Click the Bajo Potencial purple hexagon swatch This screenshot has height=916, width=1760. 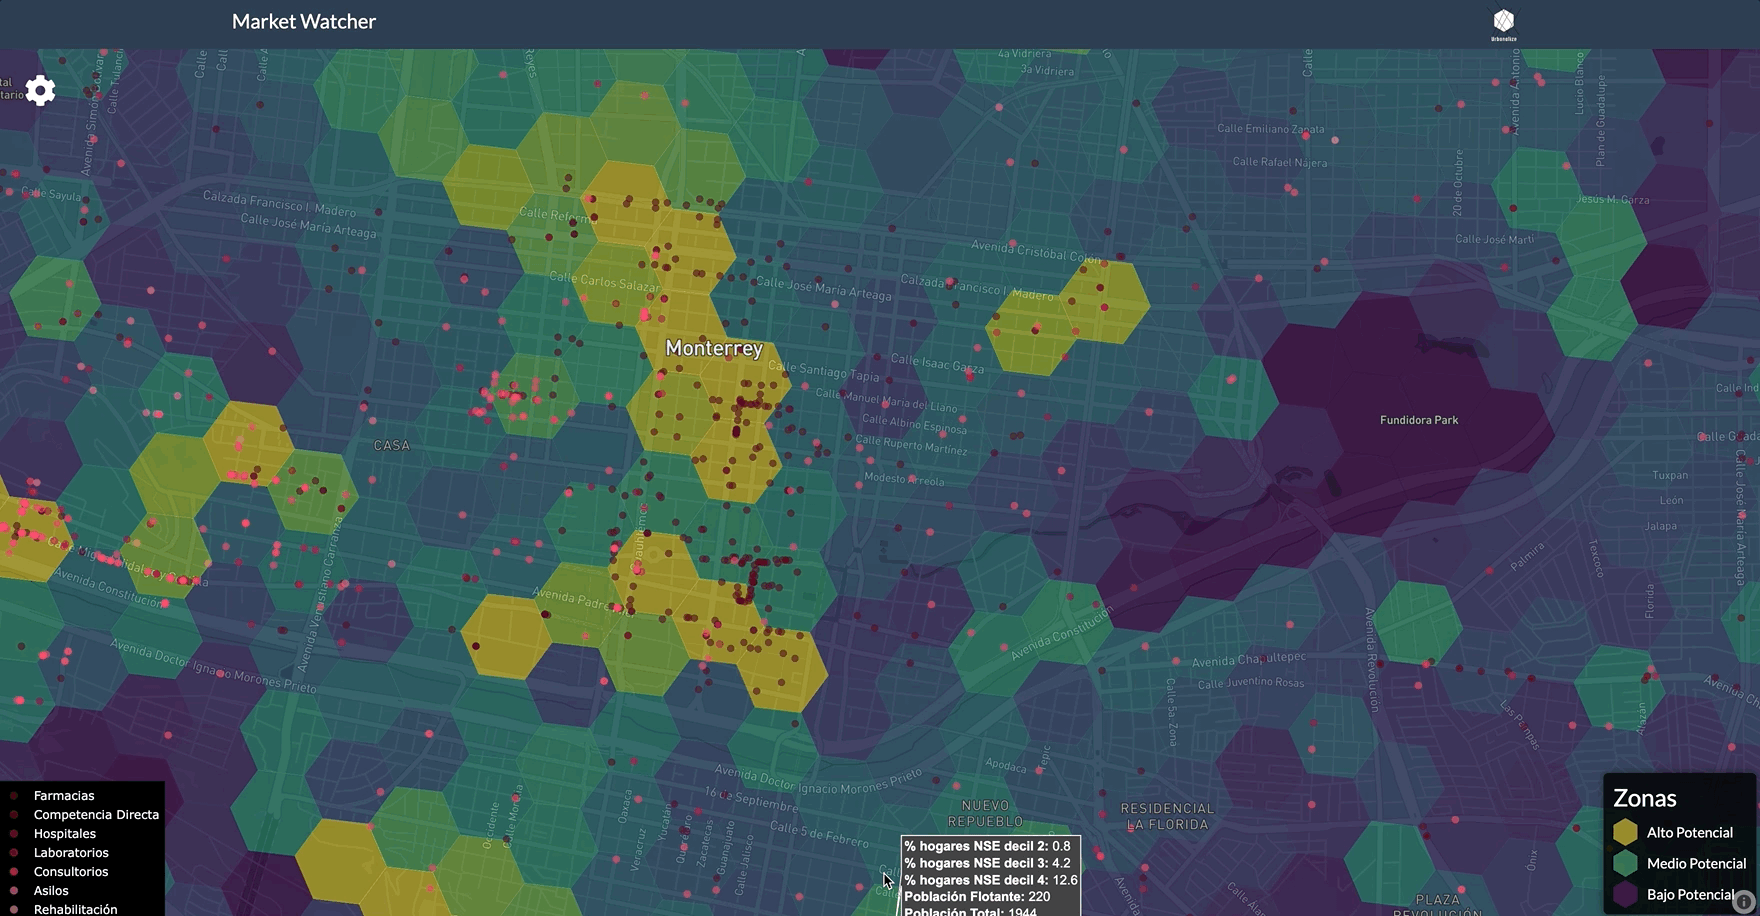pos(1625,894)
